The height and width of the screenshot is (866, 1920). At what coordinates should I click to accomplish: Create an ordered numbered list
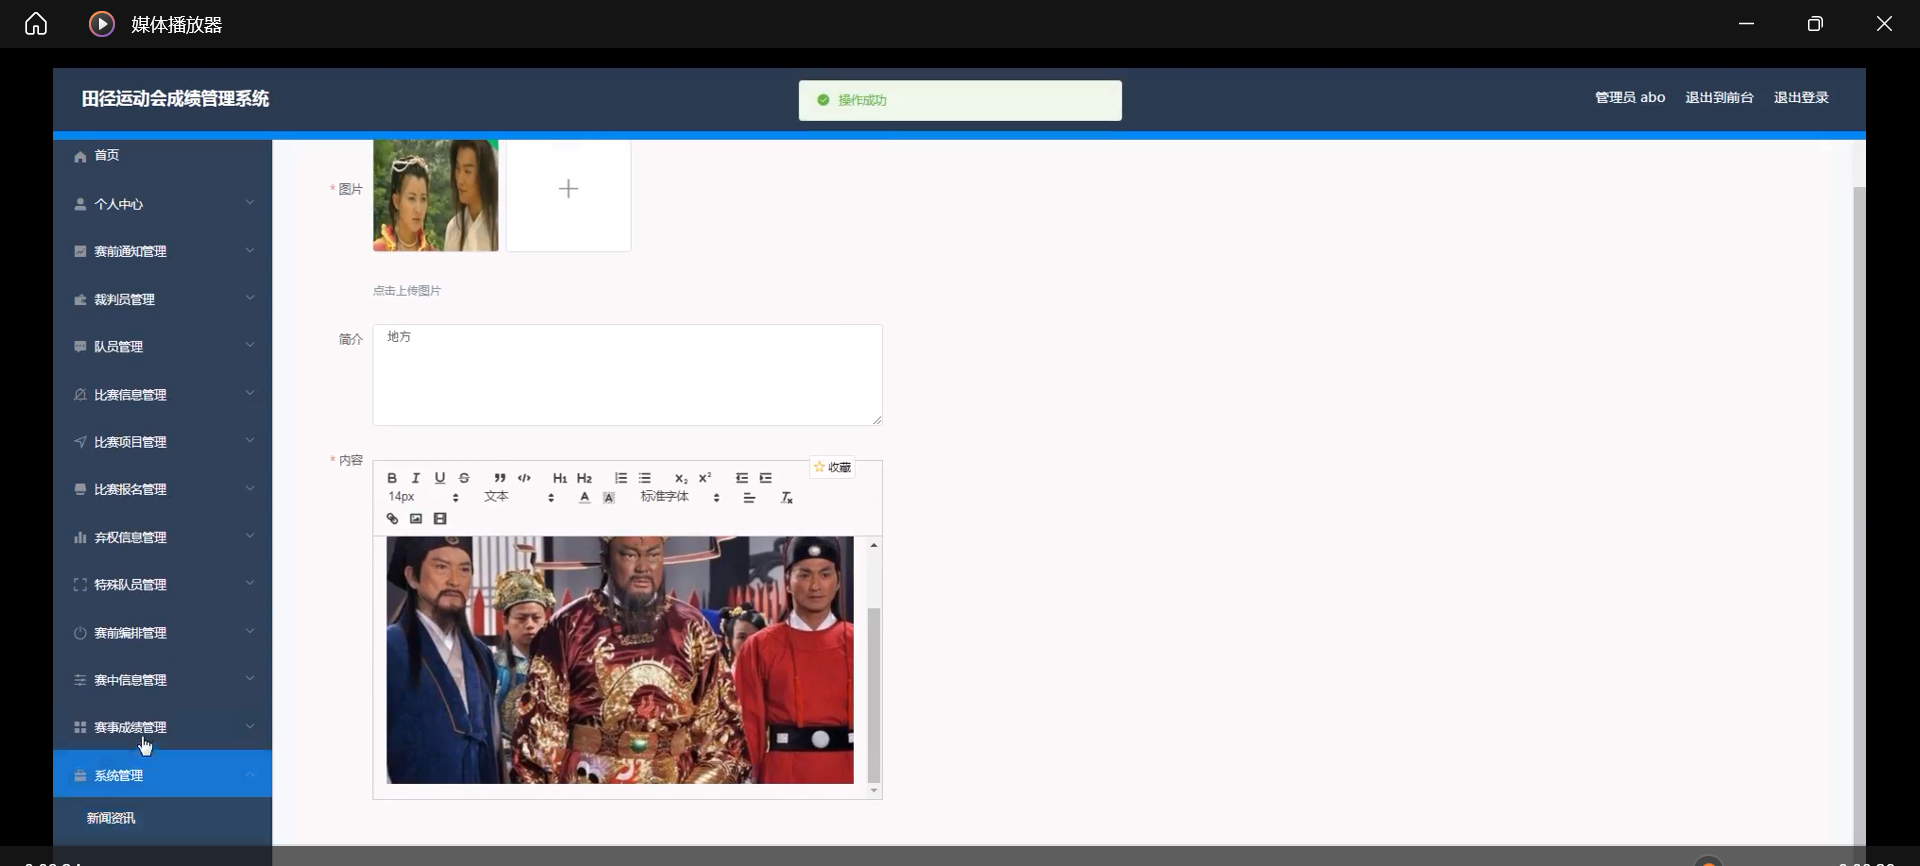[621, 478]
